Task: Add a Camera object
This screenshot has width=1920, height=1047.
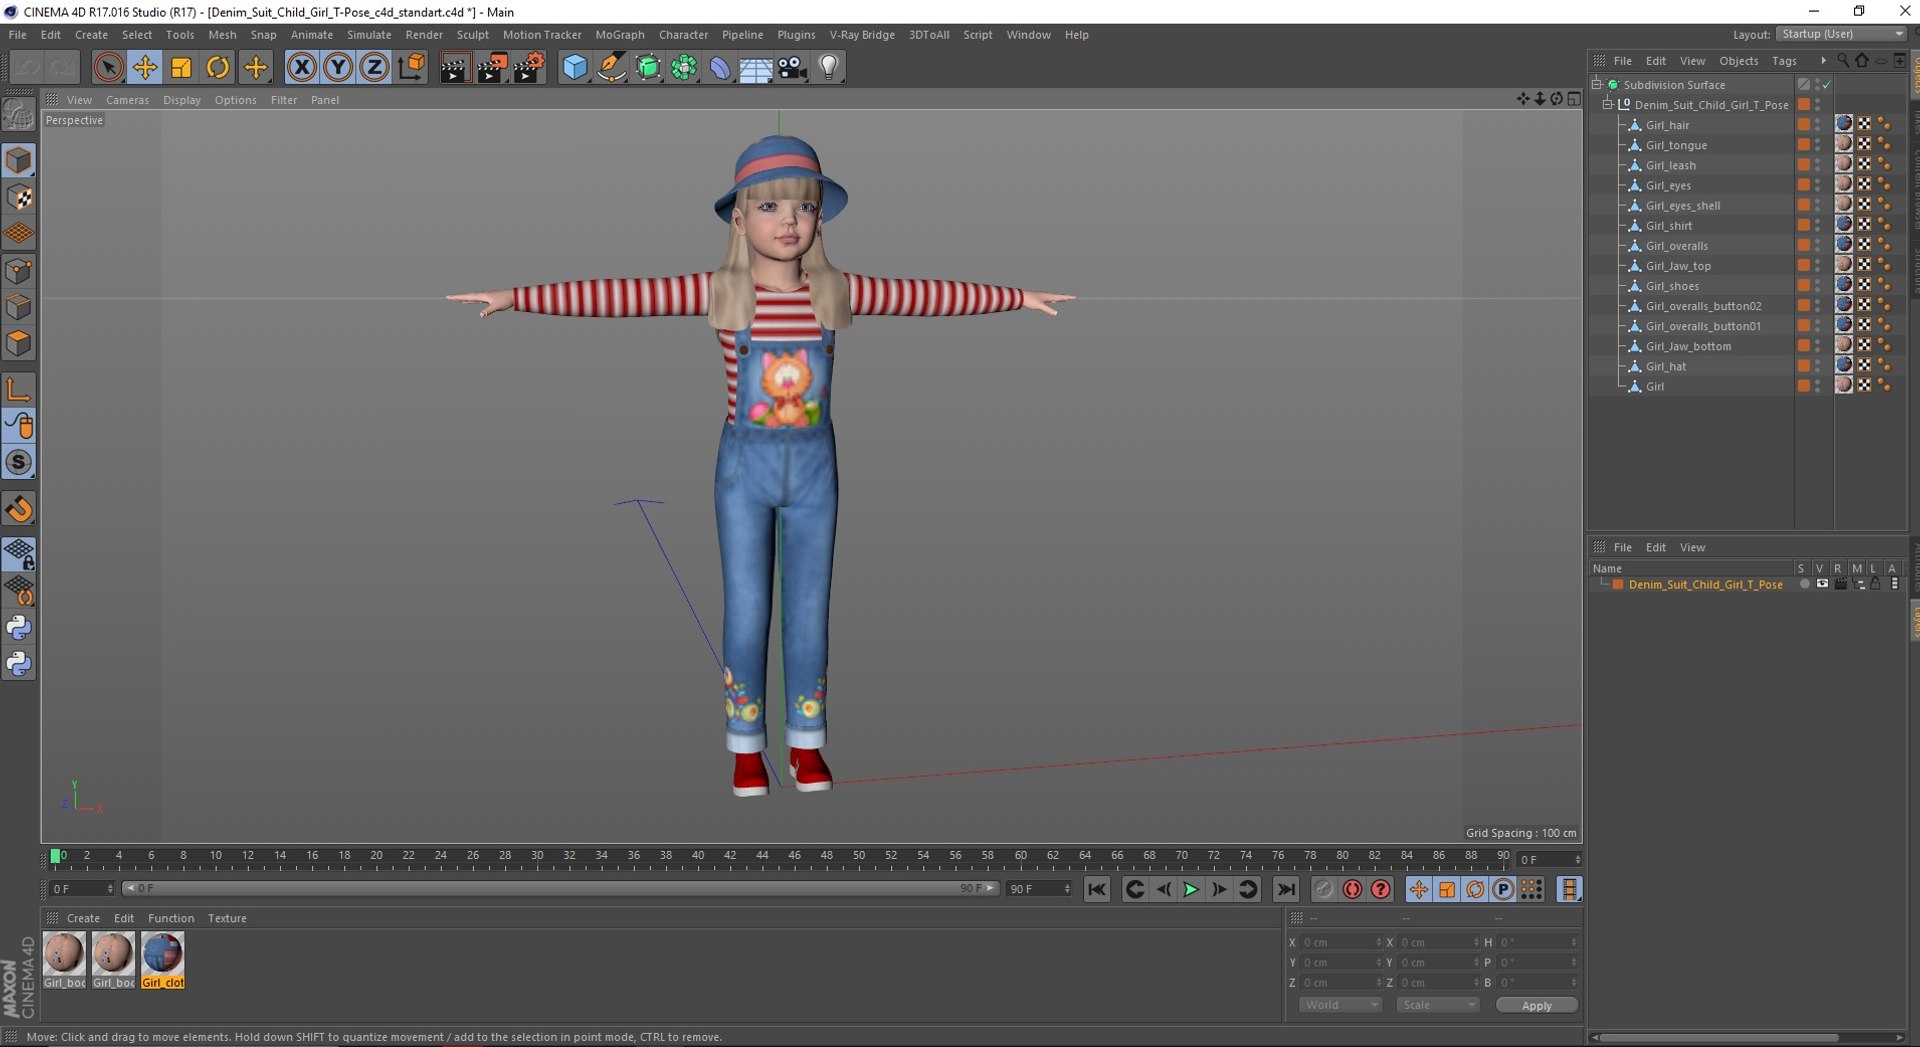Action: click(x=792, y=67)
